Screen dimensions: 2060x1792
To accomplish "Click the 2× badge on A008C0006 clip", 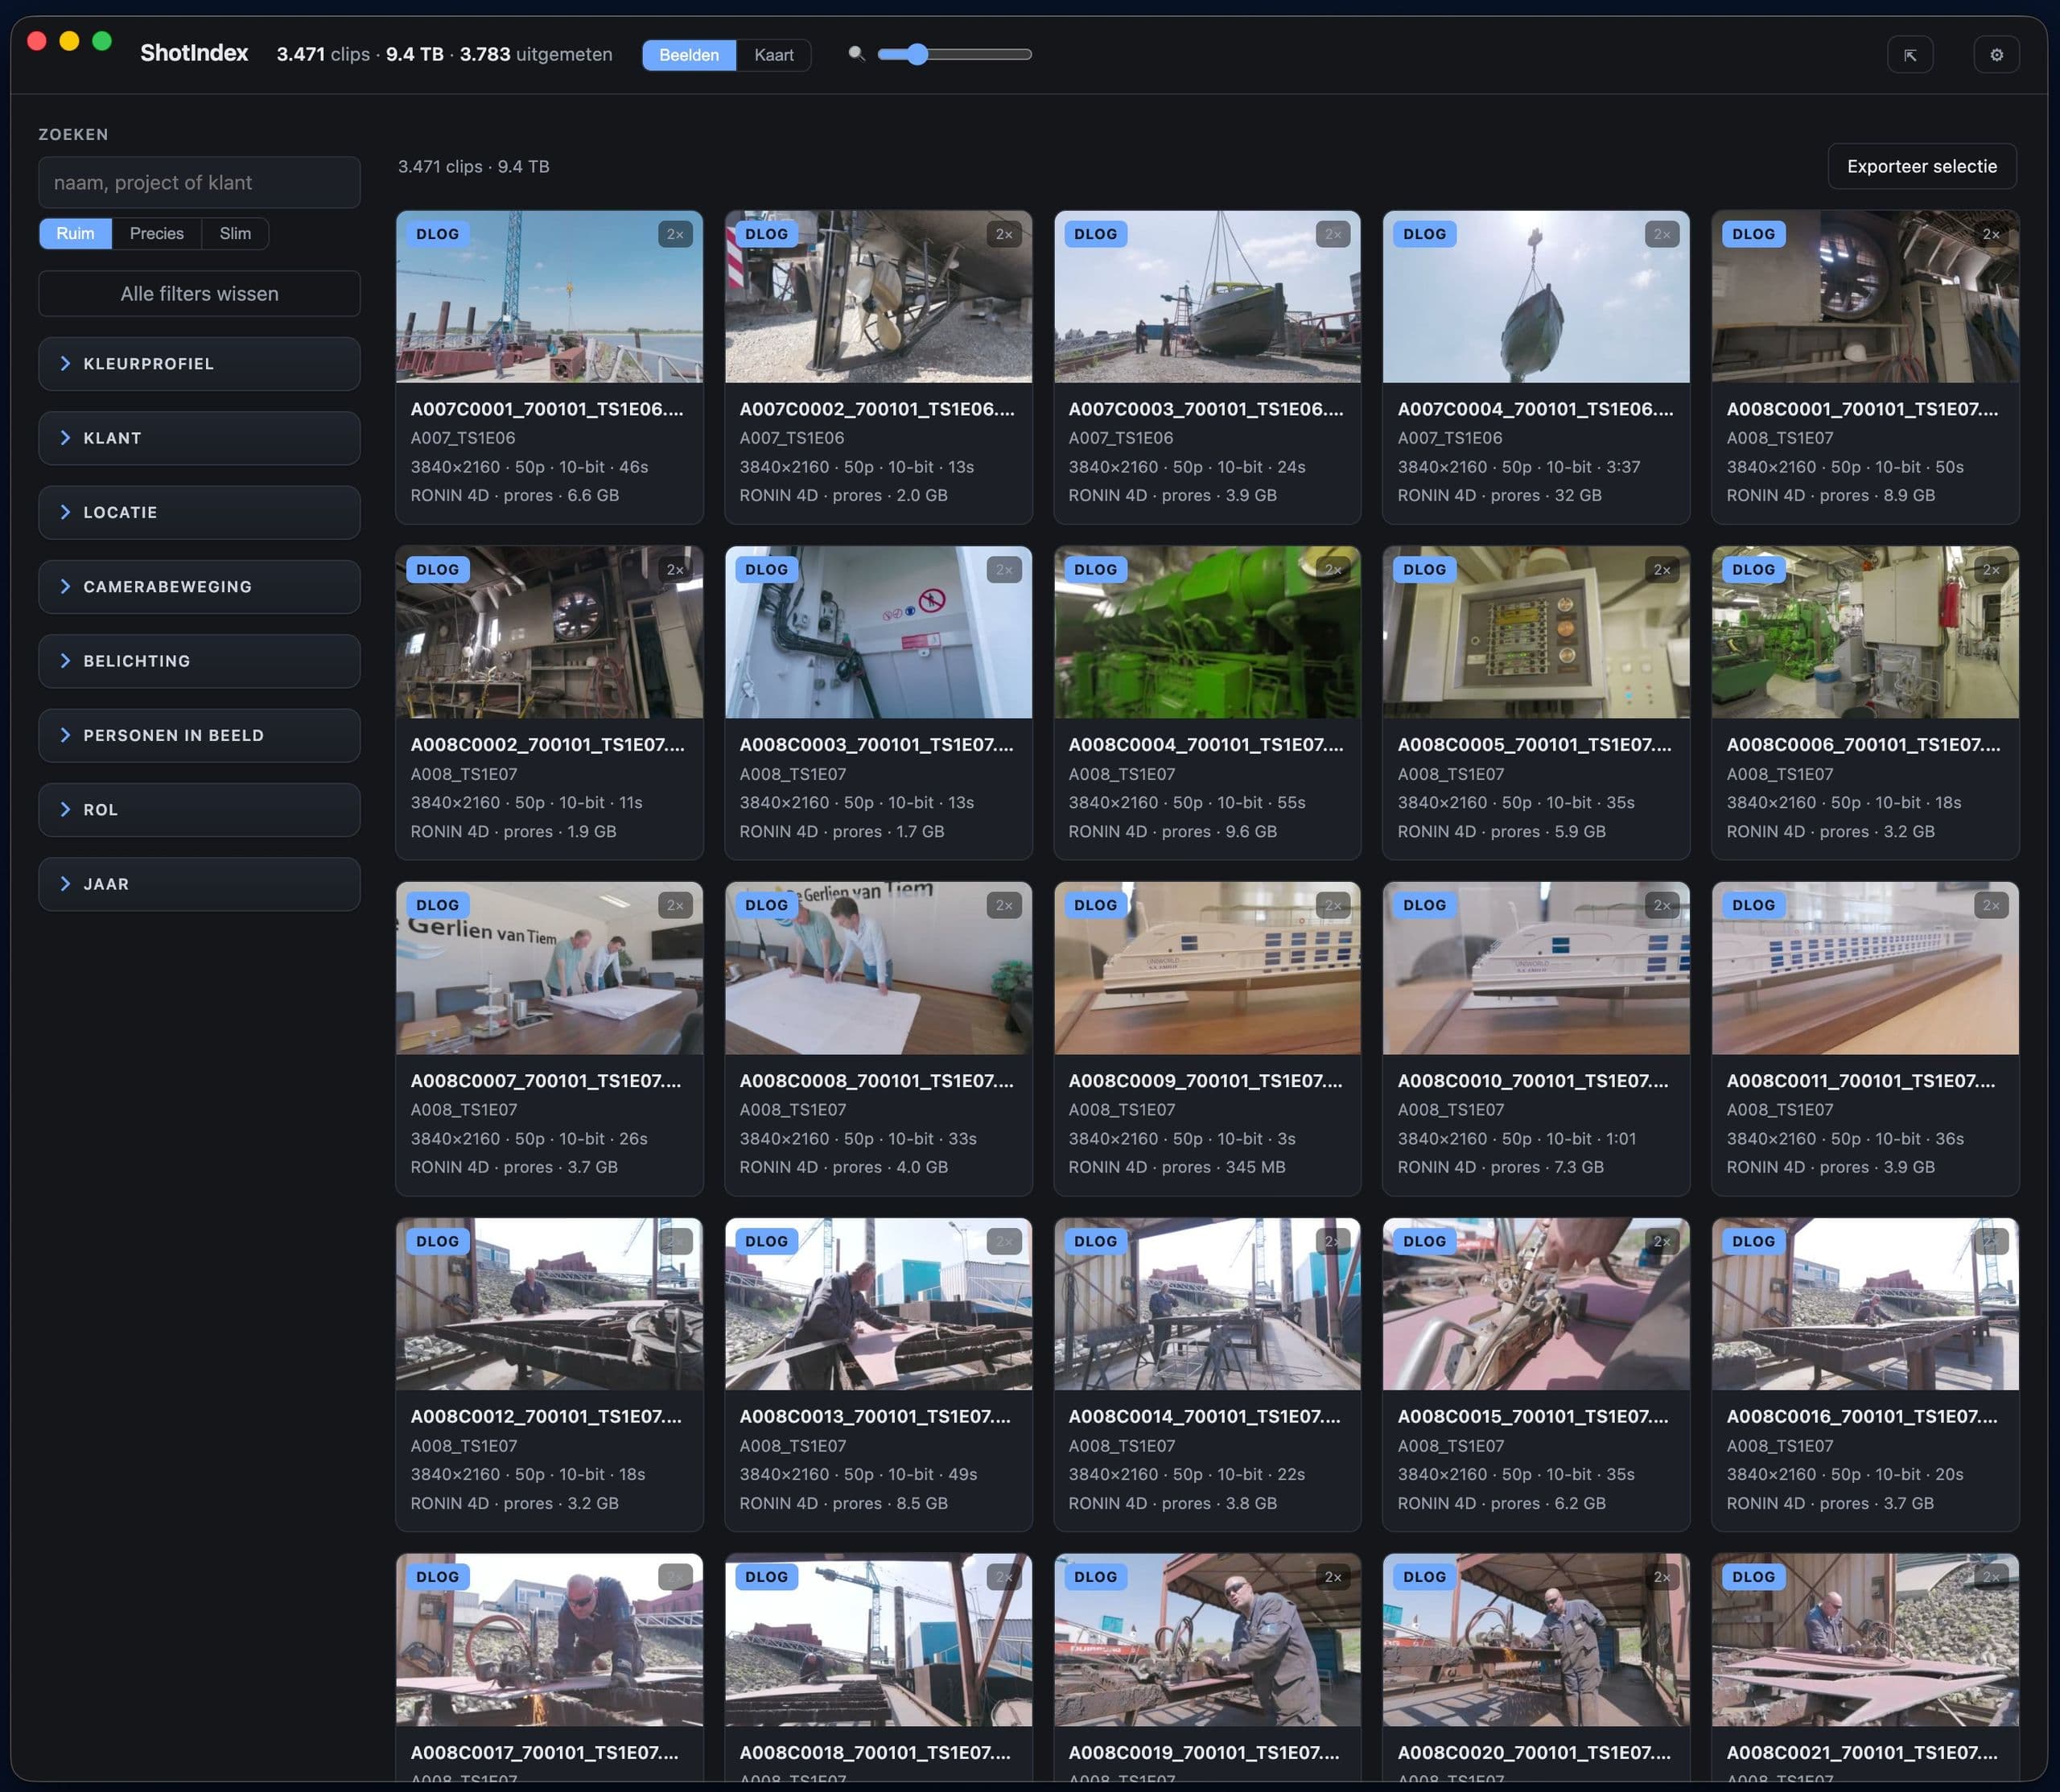I will pos(1991,570).
